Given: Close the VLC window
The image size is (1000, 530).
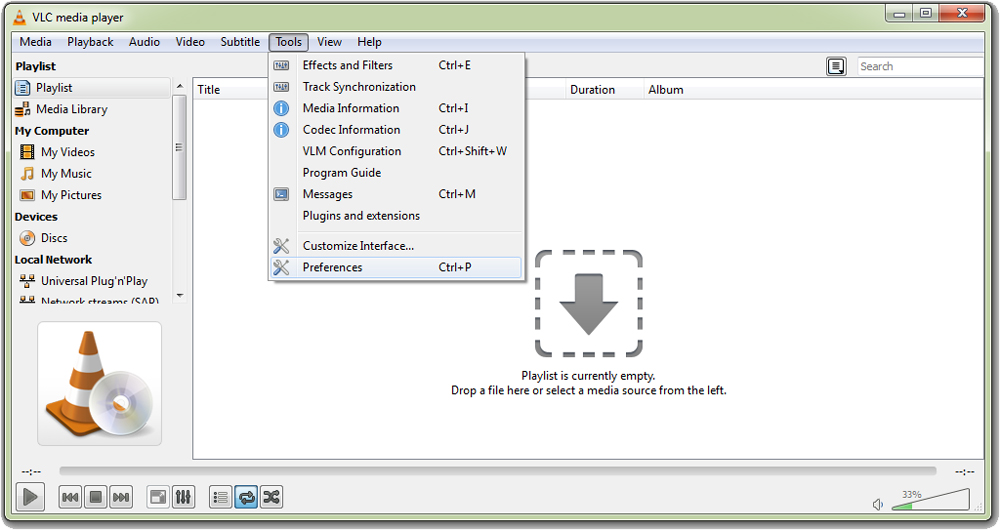Looking at the screenshot, I should (x=963, y=14).
